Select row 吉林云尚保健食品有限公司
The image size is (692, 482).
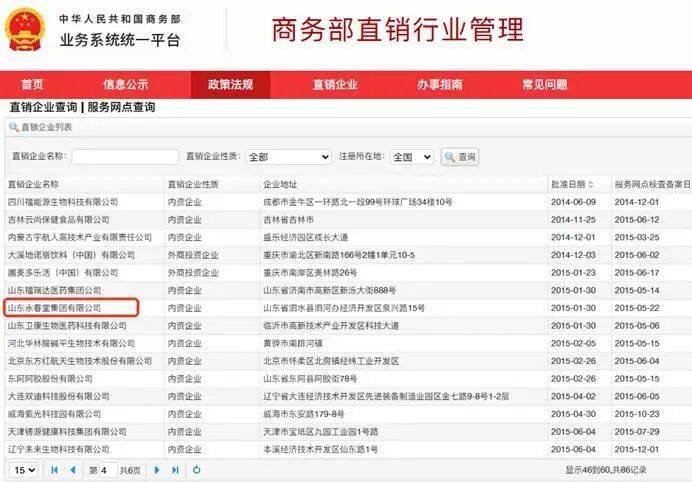348,220
